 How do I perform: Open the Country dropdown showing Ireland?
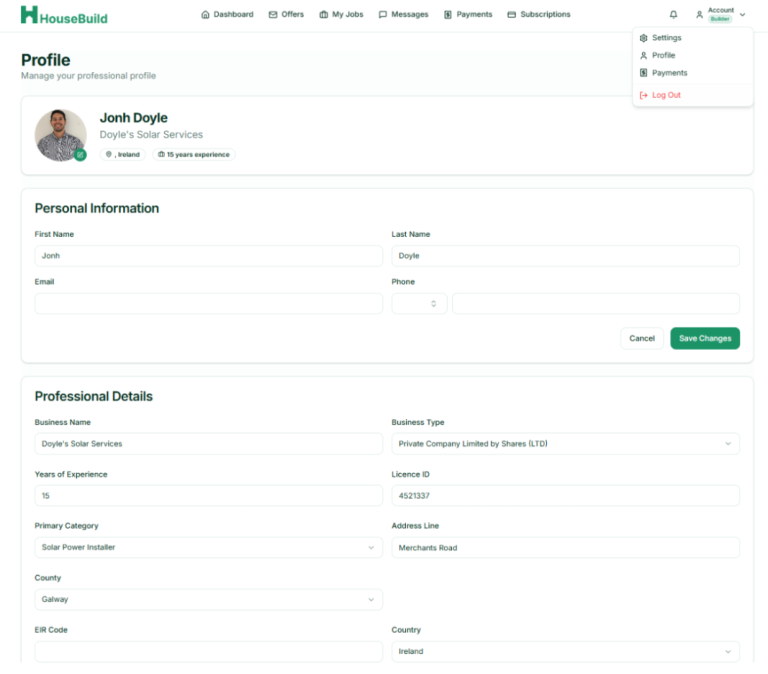[565, 651]
